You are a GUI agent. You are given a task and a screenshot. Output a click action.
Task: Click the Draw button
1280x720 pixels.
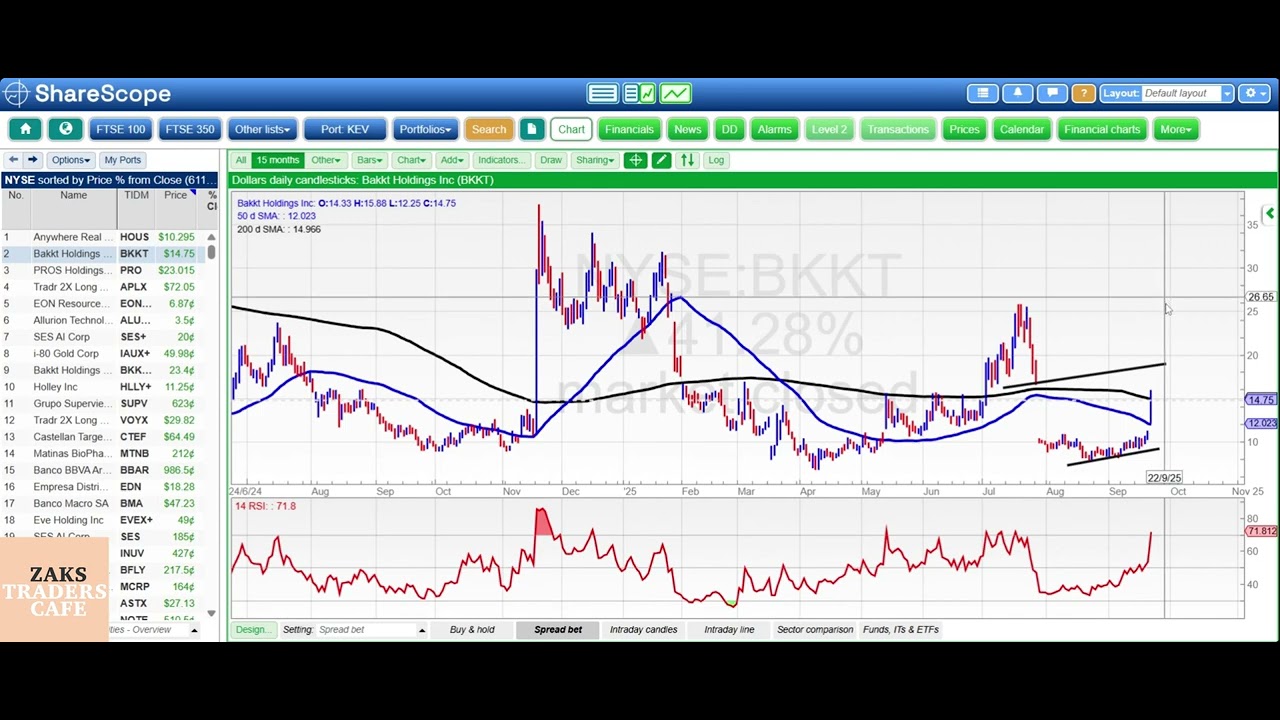point(551,160)
